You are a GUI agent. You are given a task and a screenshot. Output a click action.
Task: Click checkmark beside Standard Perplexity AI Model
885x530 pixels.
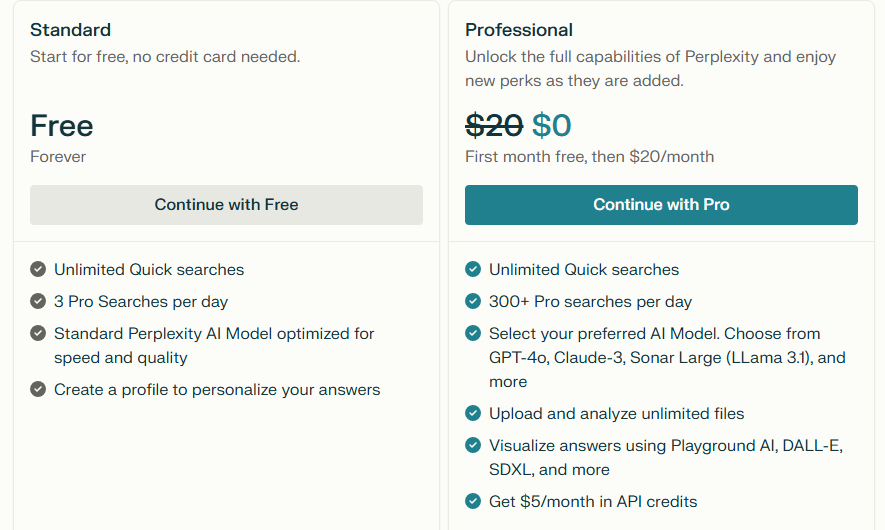(38, 334)
